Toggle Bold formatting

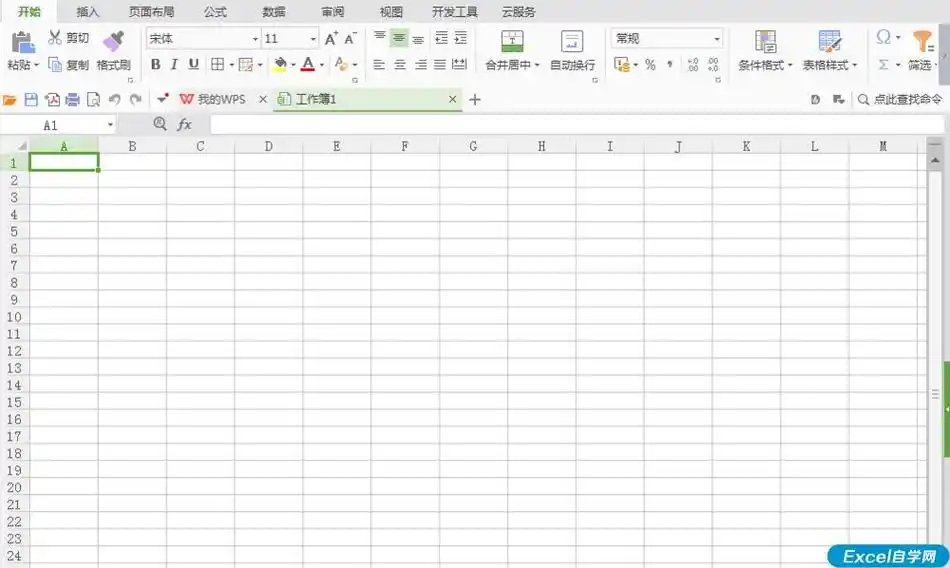click(155, 65)
